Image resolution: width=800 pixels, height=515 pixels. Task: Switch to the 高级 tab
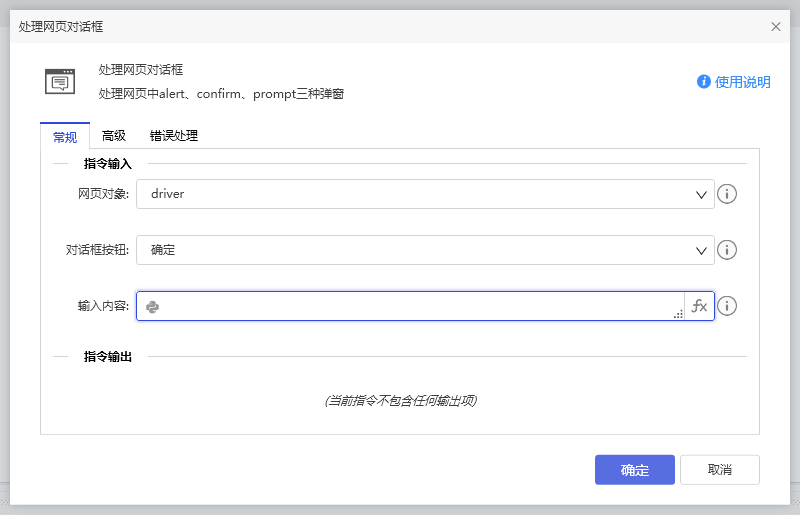click(114, 136)
